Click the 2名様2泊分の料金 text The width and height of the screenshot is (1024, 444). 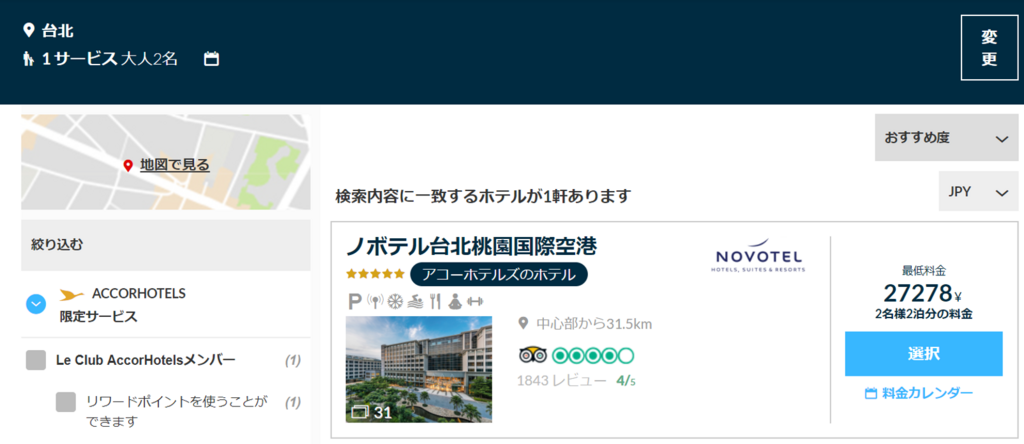(923, 314)
